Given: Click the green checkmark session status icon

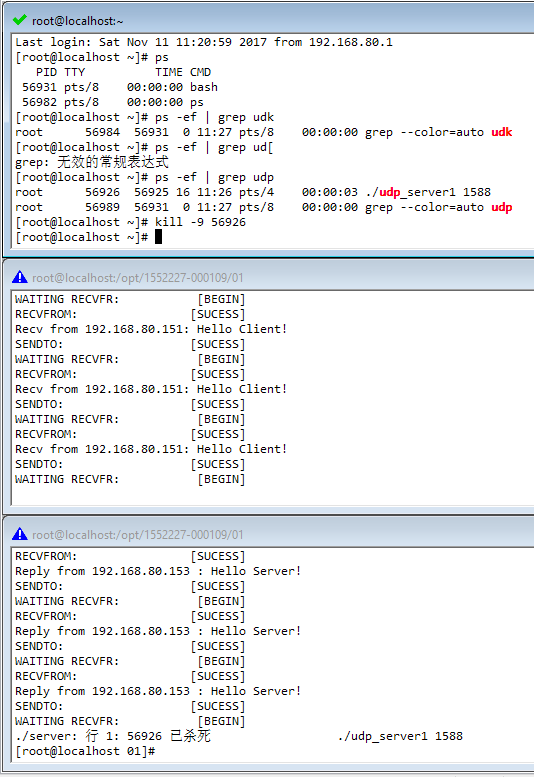Looking at the screenshot, I should (20, 20).
